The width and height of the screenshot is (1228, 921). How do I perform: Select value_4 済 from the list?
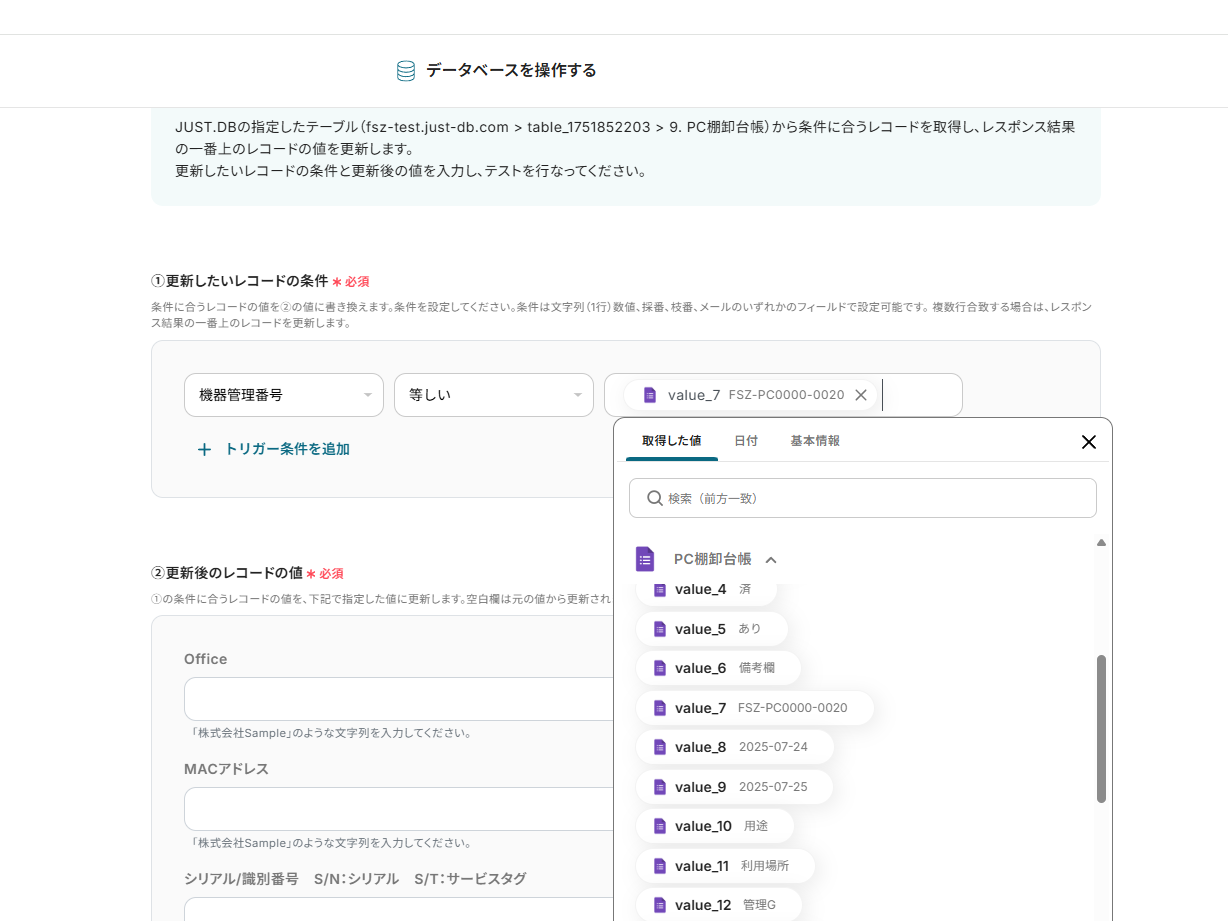tap(705, 590)
